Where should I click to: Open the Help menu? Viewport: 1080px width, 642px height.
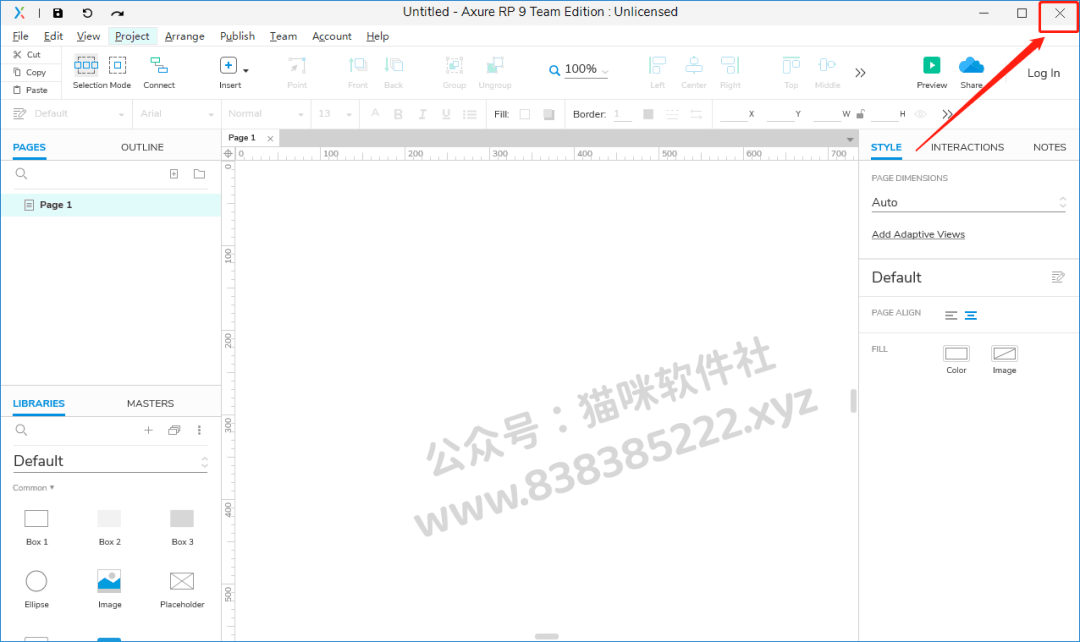[377, 36]
